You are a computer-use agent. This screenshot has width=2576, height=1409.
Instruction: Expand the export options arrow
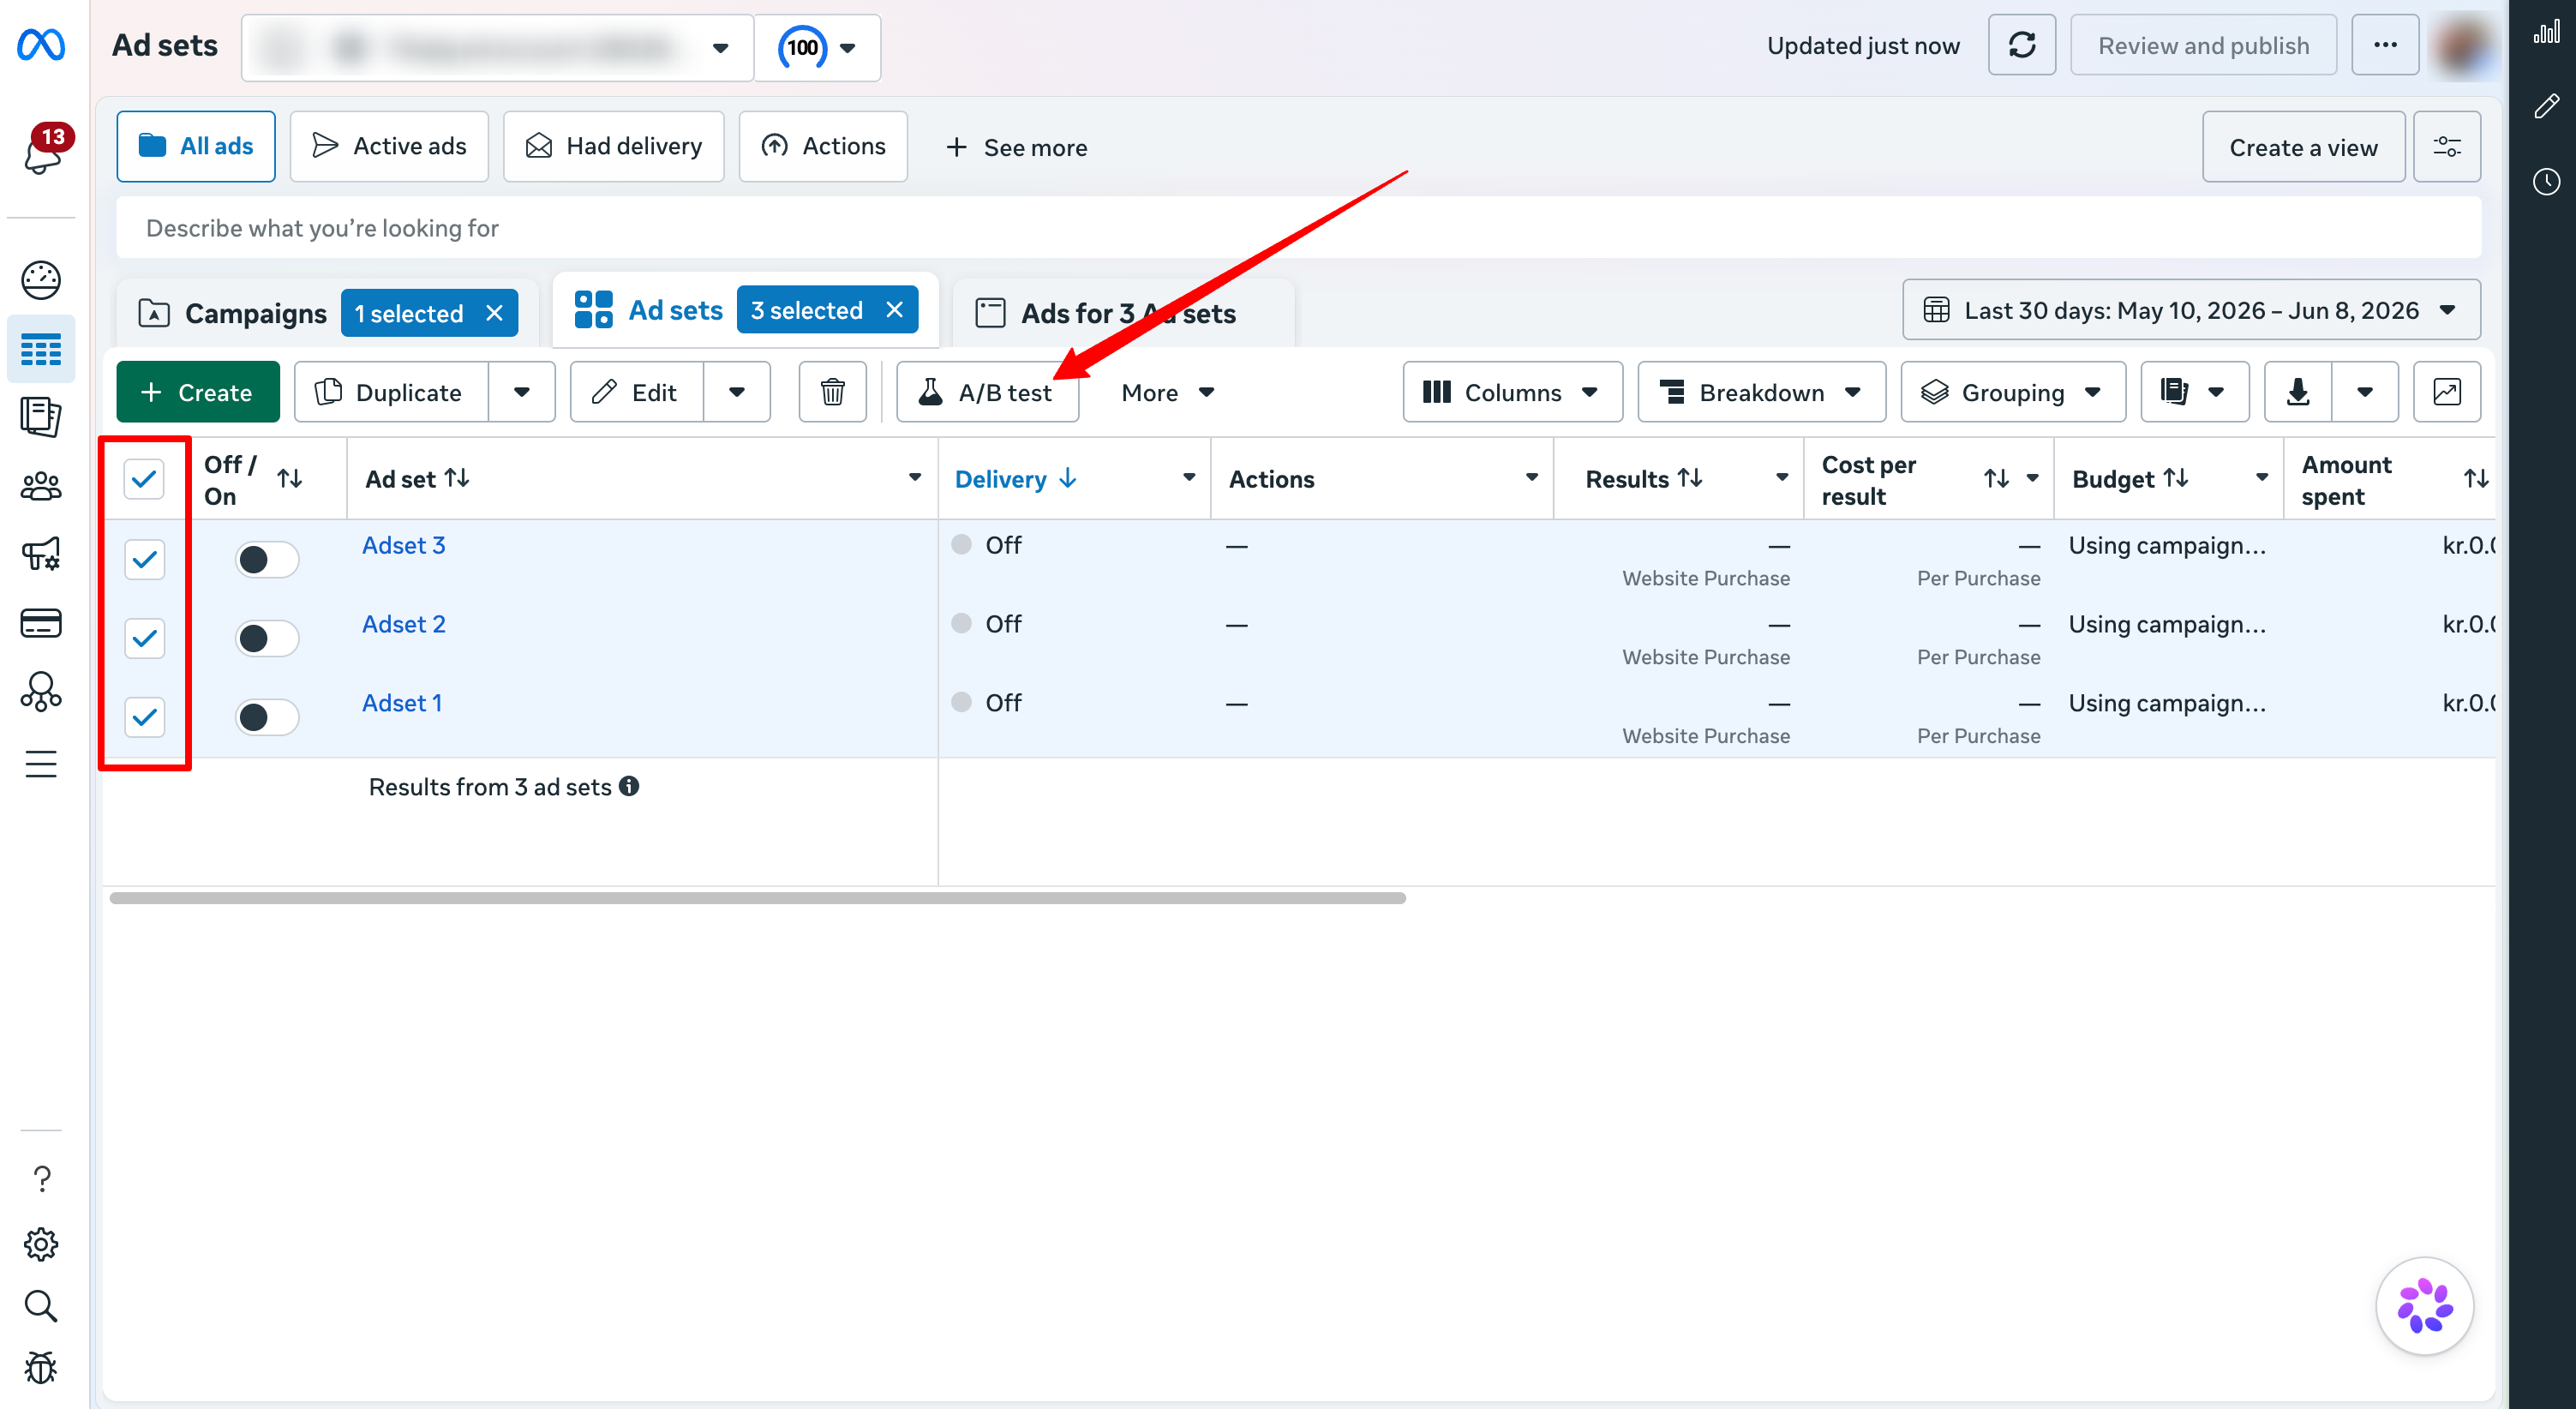pyautogui.click(x=2364, y=392)
